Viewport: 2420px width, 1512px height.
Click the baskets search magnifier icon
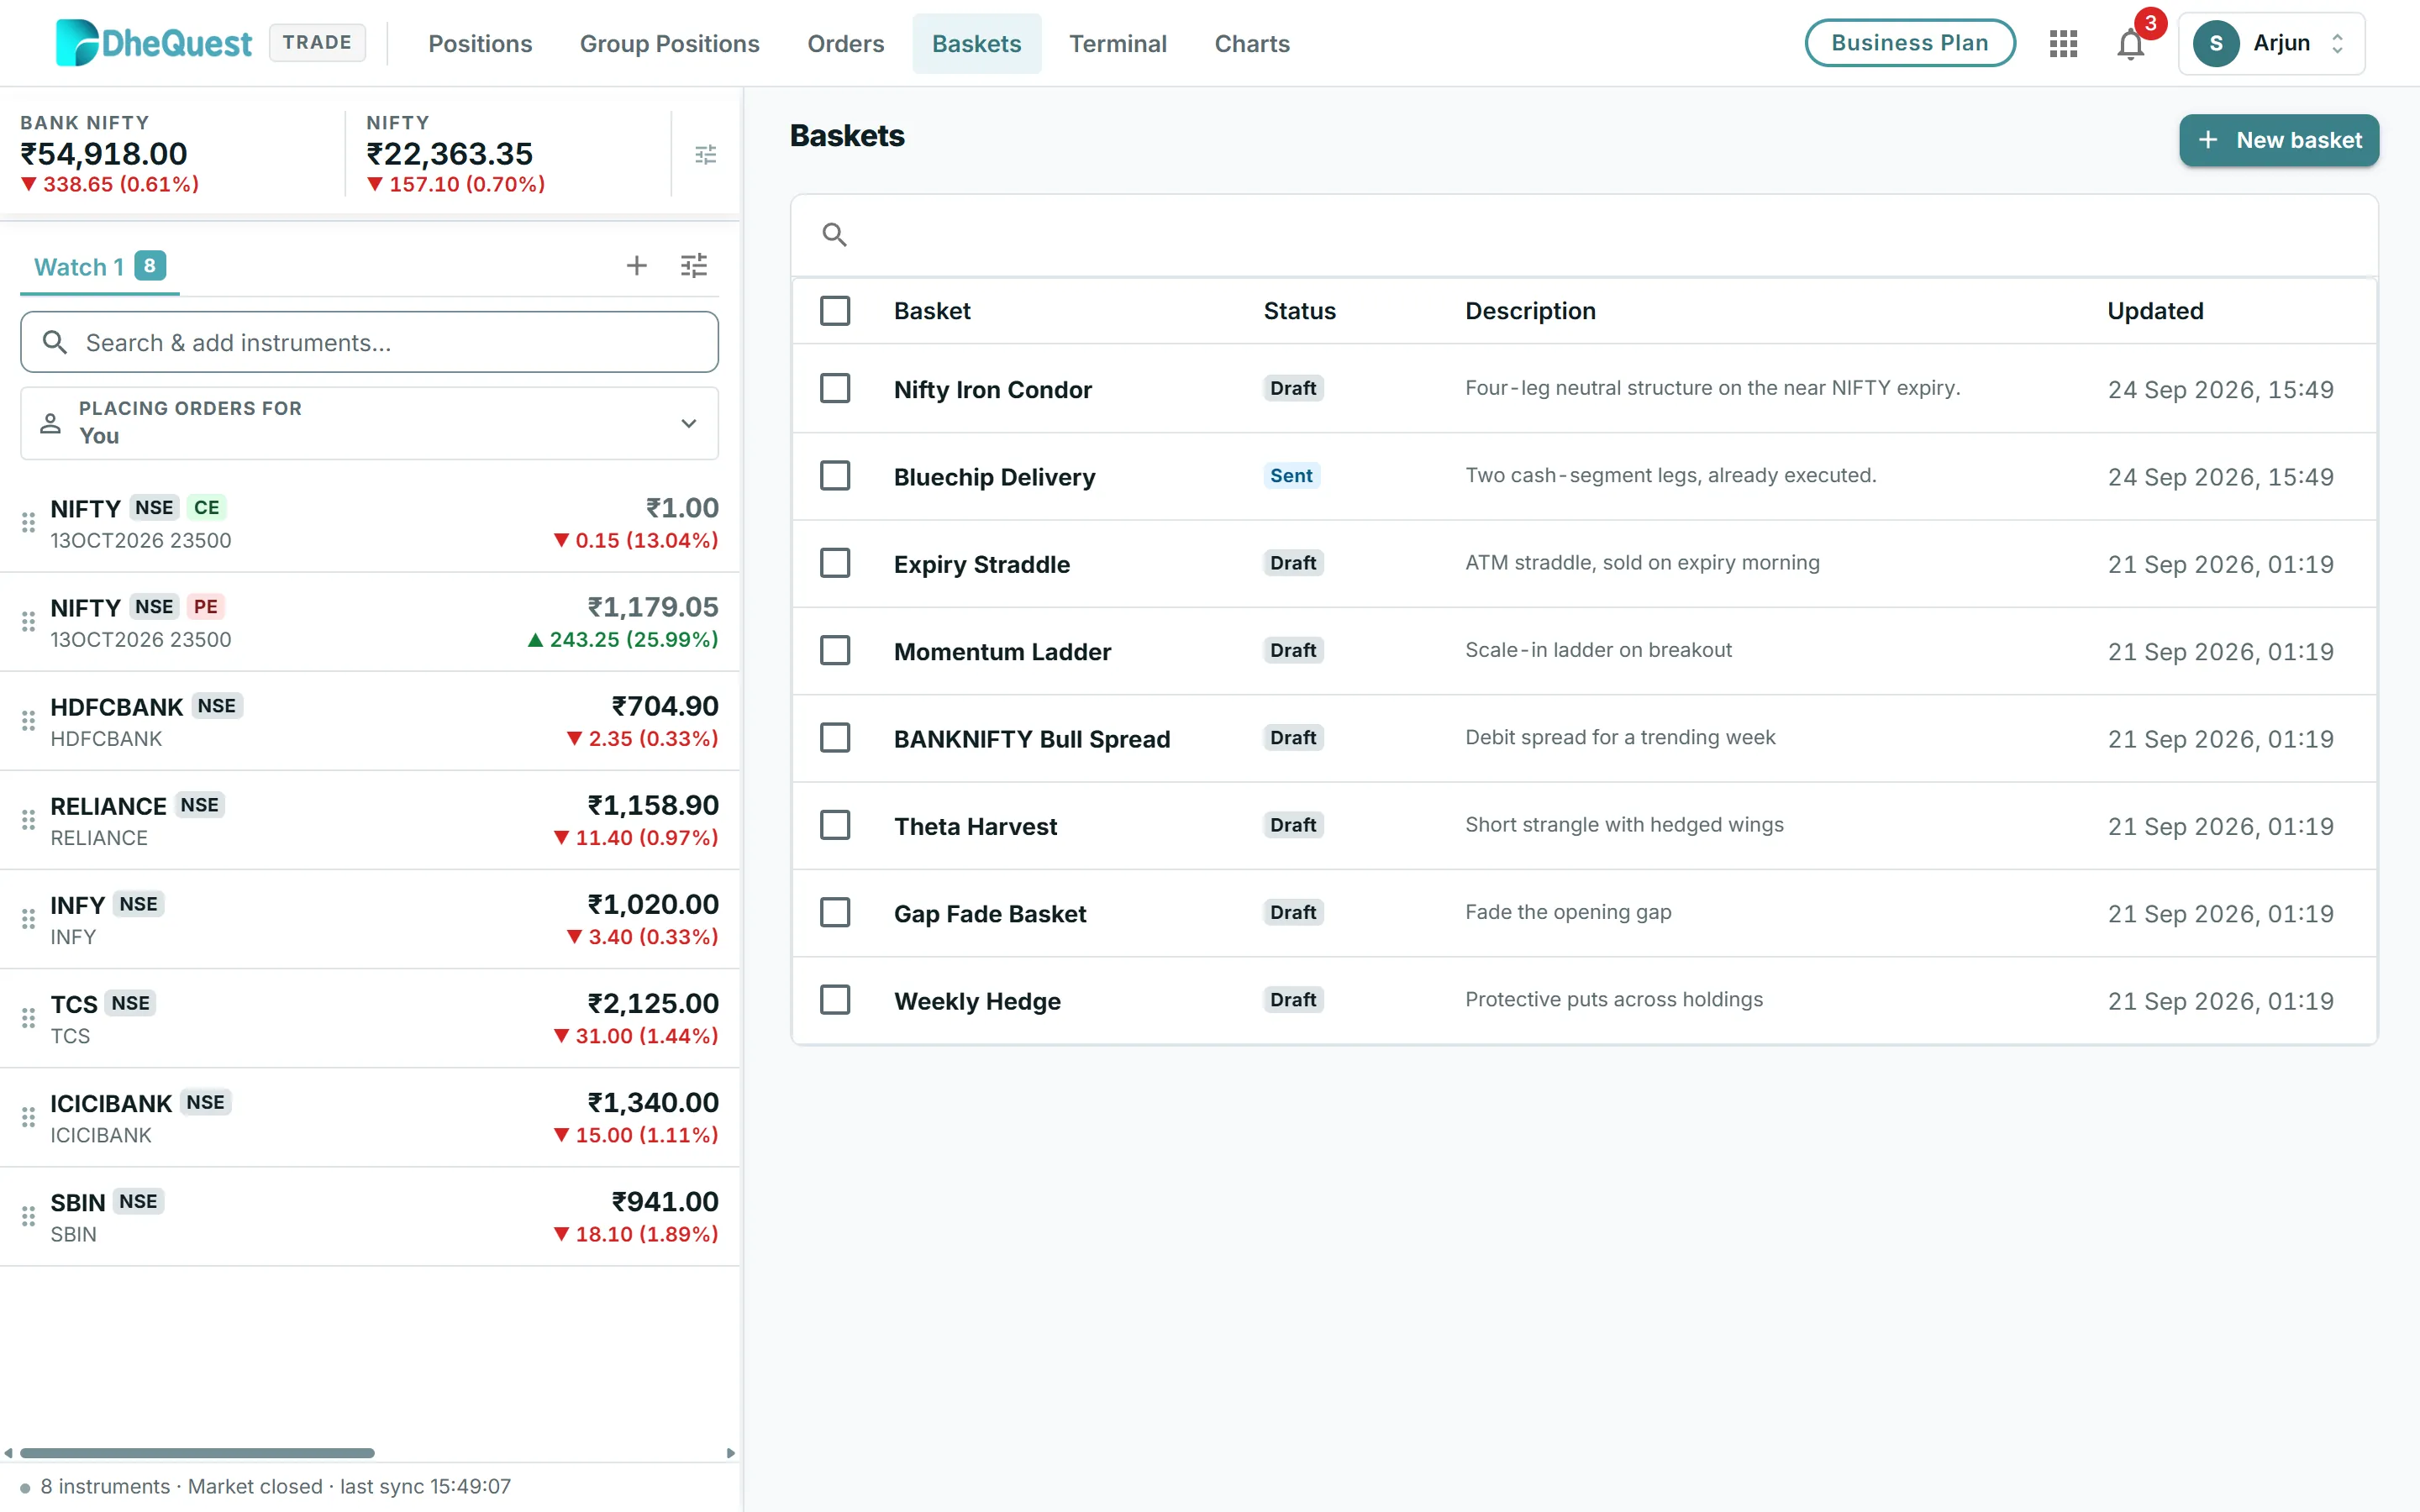[x=834, y=234]
